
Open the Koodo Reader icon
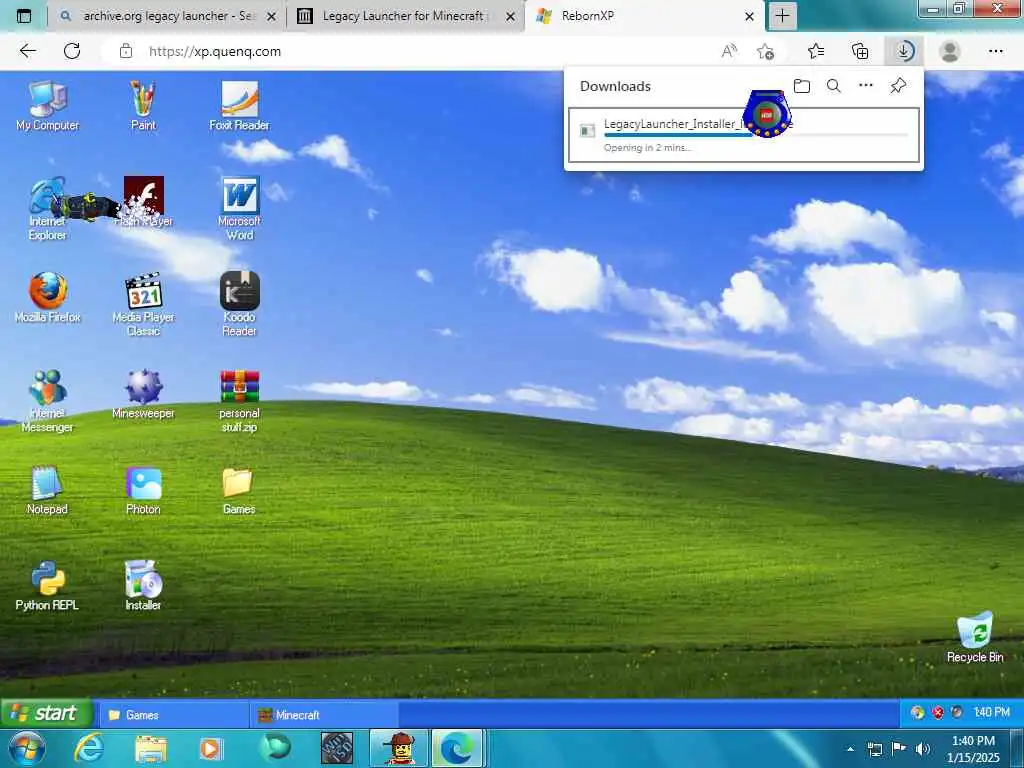point(240,304)
